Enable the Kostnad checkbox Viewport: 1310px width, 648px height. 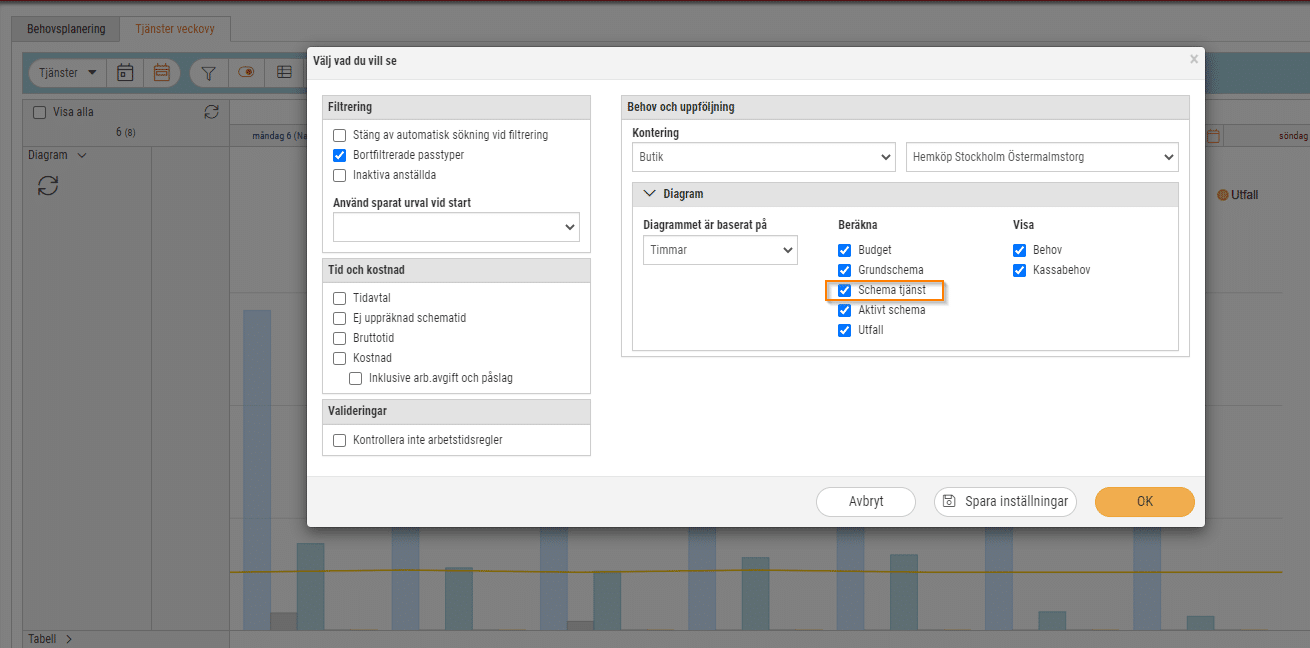tap(340, 358)
